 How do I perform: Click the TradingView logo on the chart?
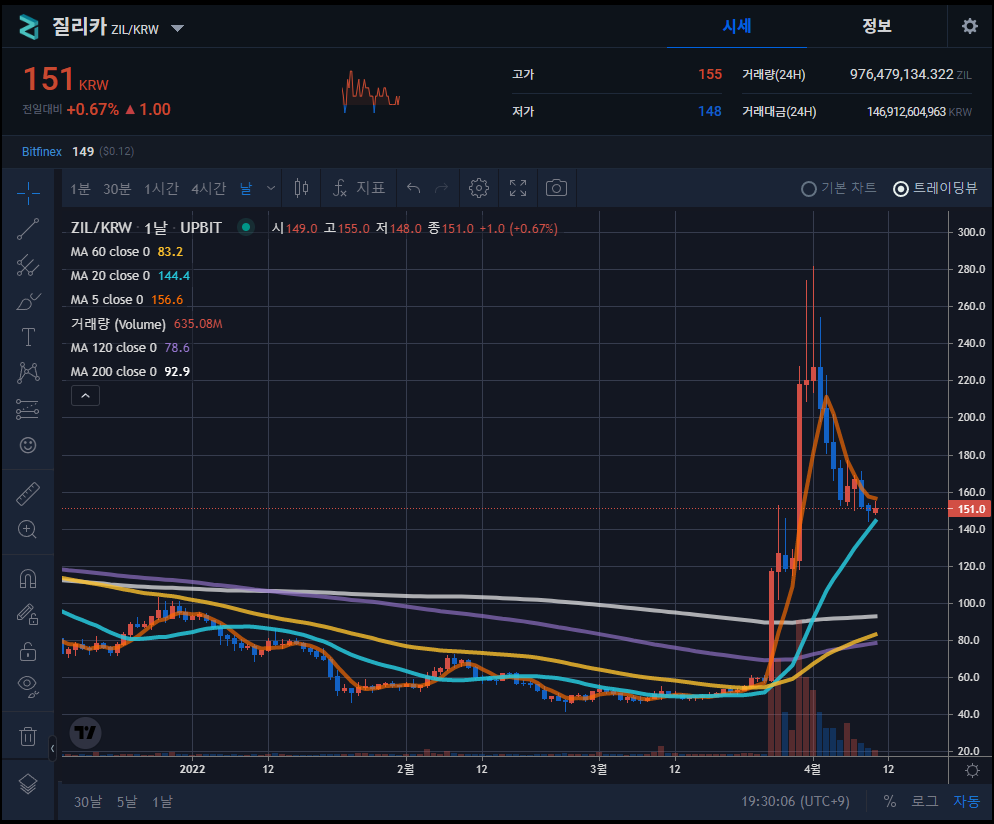click(86, 733)
